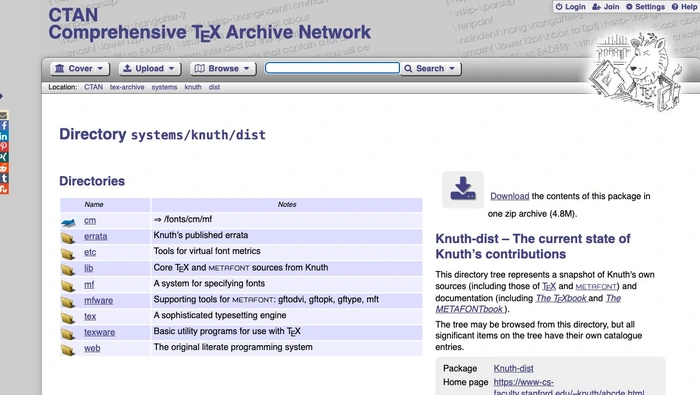Click the Notes column header
This screenshot has height=395, width=700.
pos(287,204)
